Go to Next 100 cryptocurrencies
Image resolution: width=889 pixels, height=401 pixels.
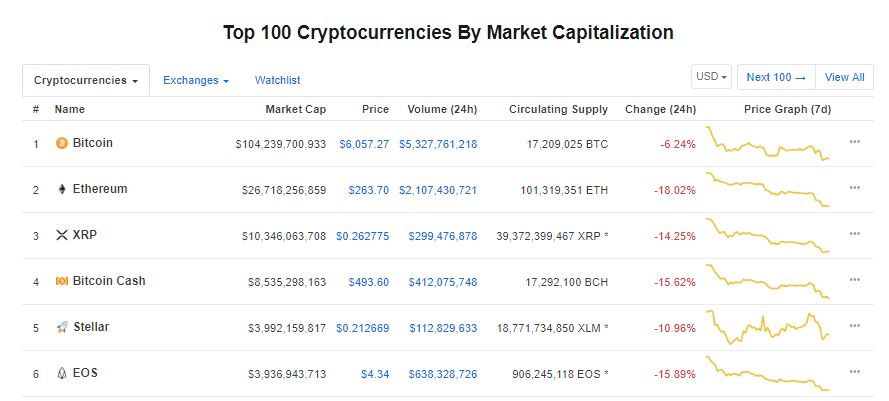[x=776, y=77]
